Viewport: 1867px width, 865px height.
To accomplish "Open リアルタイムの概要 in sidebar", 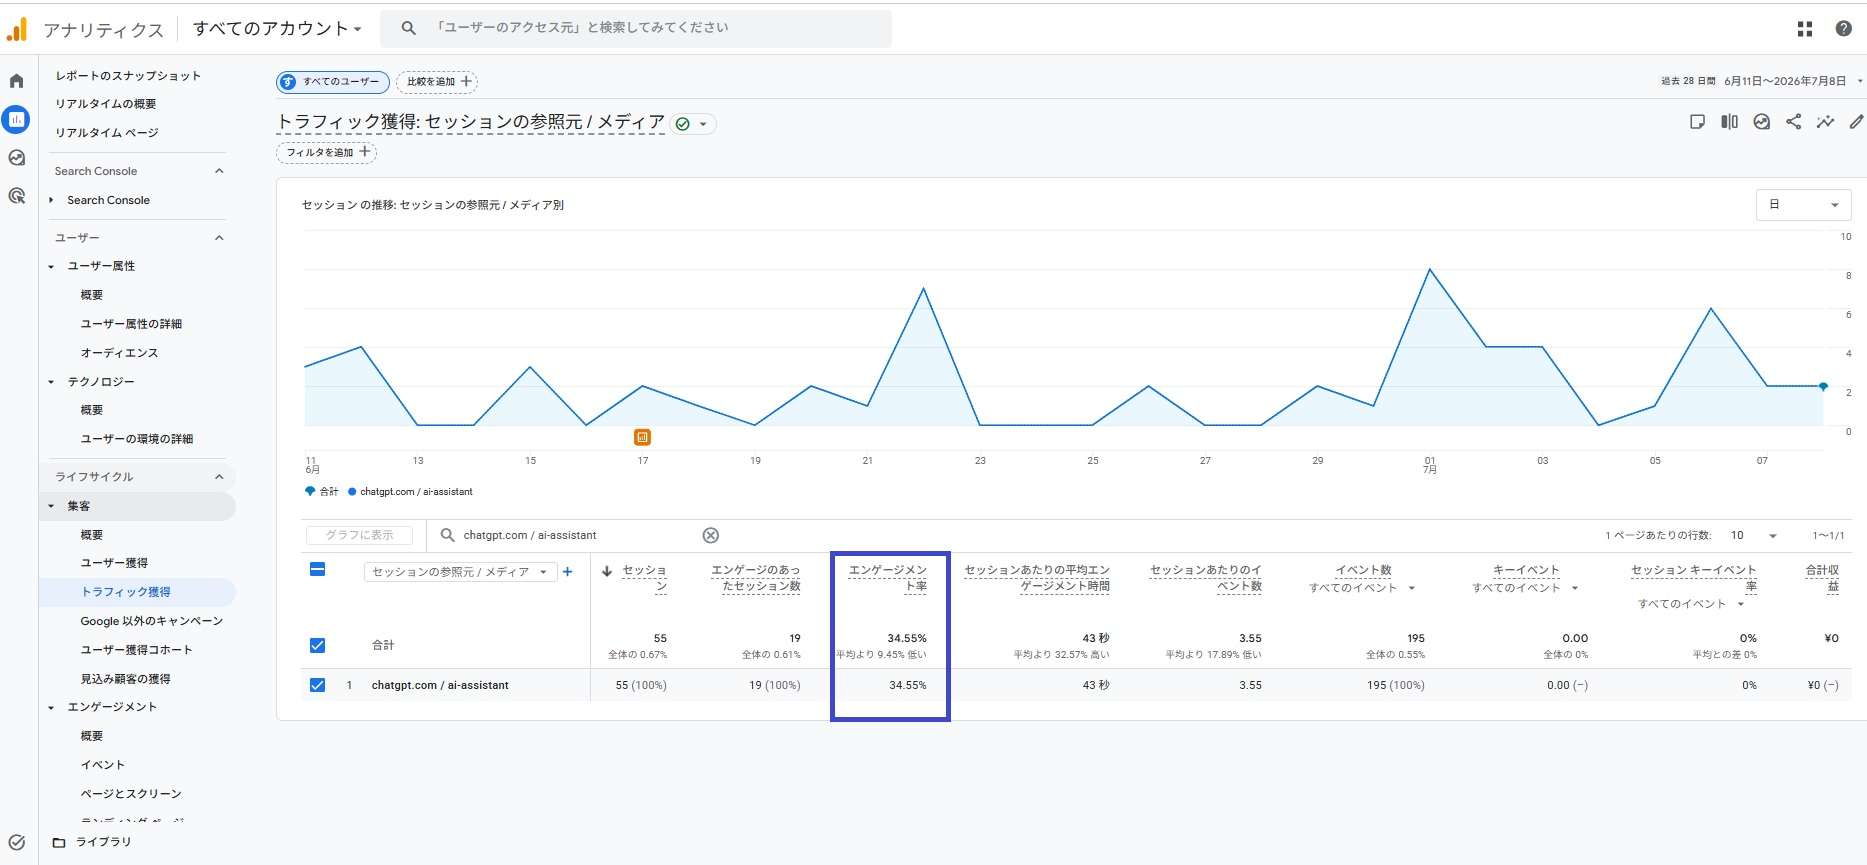I will pos(105,104).
